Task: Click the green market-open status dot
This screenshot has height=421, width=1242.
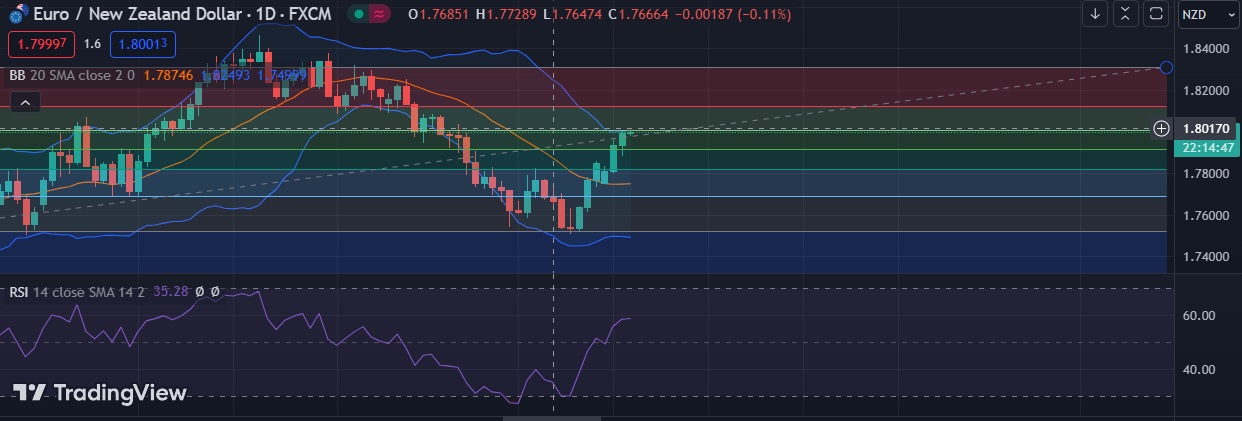Action: [x=357, y=15]
